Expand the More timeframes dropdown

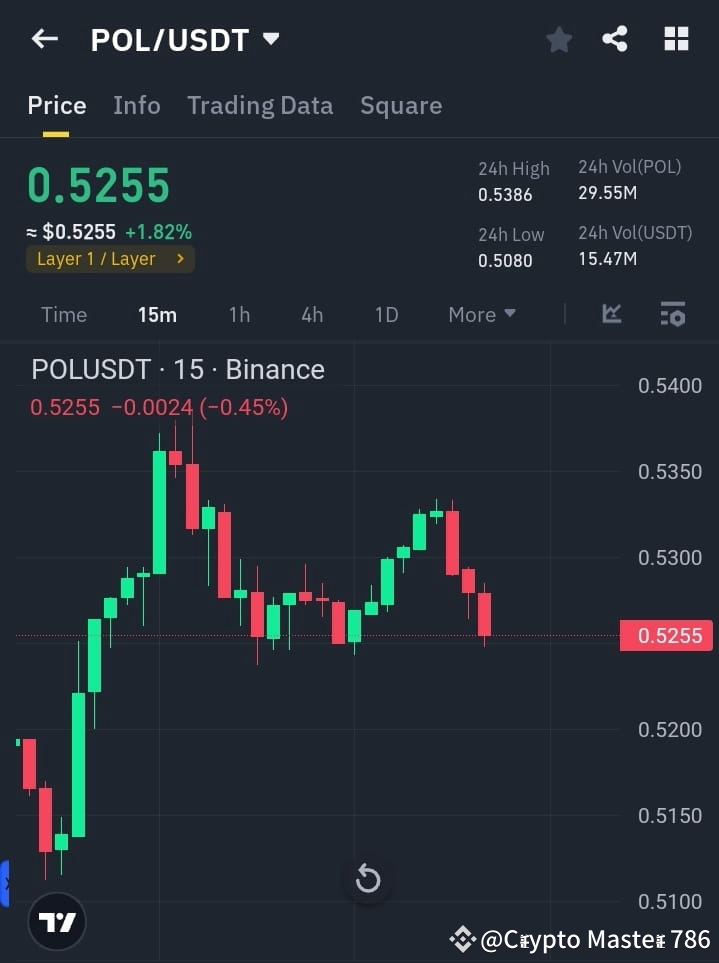481,314
